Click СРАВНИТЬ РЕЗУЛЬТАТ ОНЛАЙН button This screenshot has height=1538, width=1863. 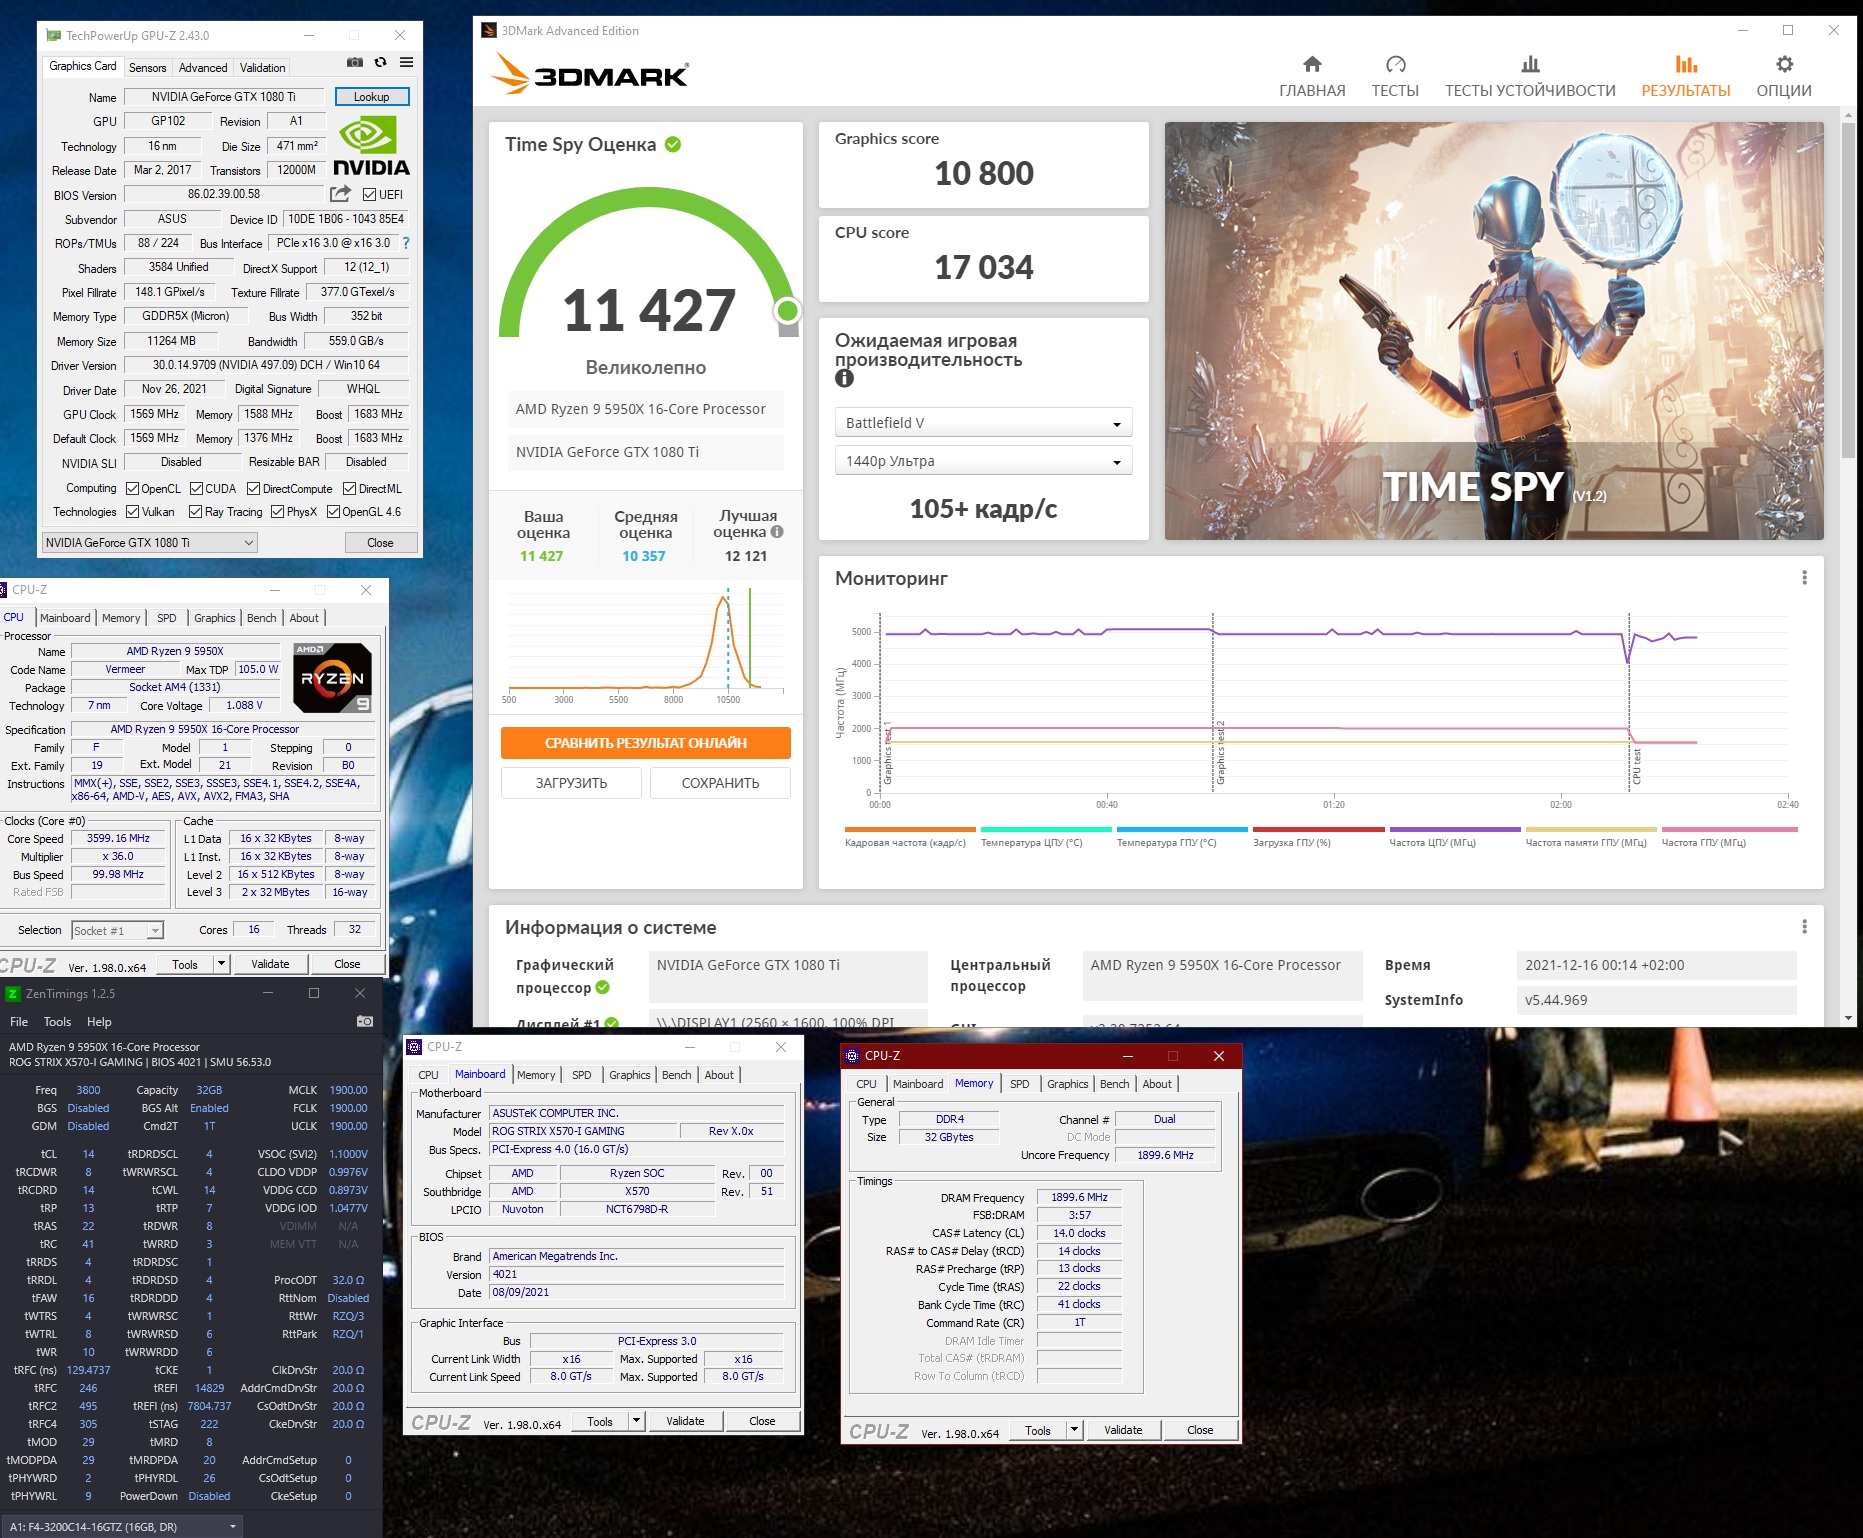pos(646,743)
